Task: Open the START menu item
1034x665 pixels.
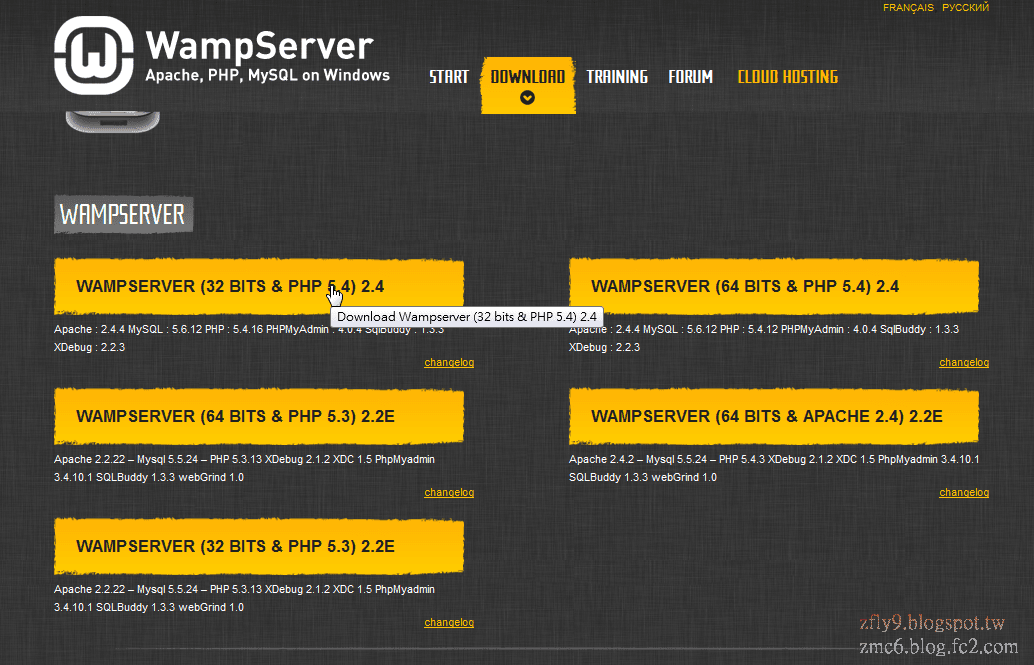Action: [449, 77]
